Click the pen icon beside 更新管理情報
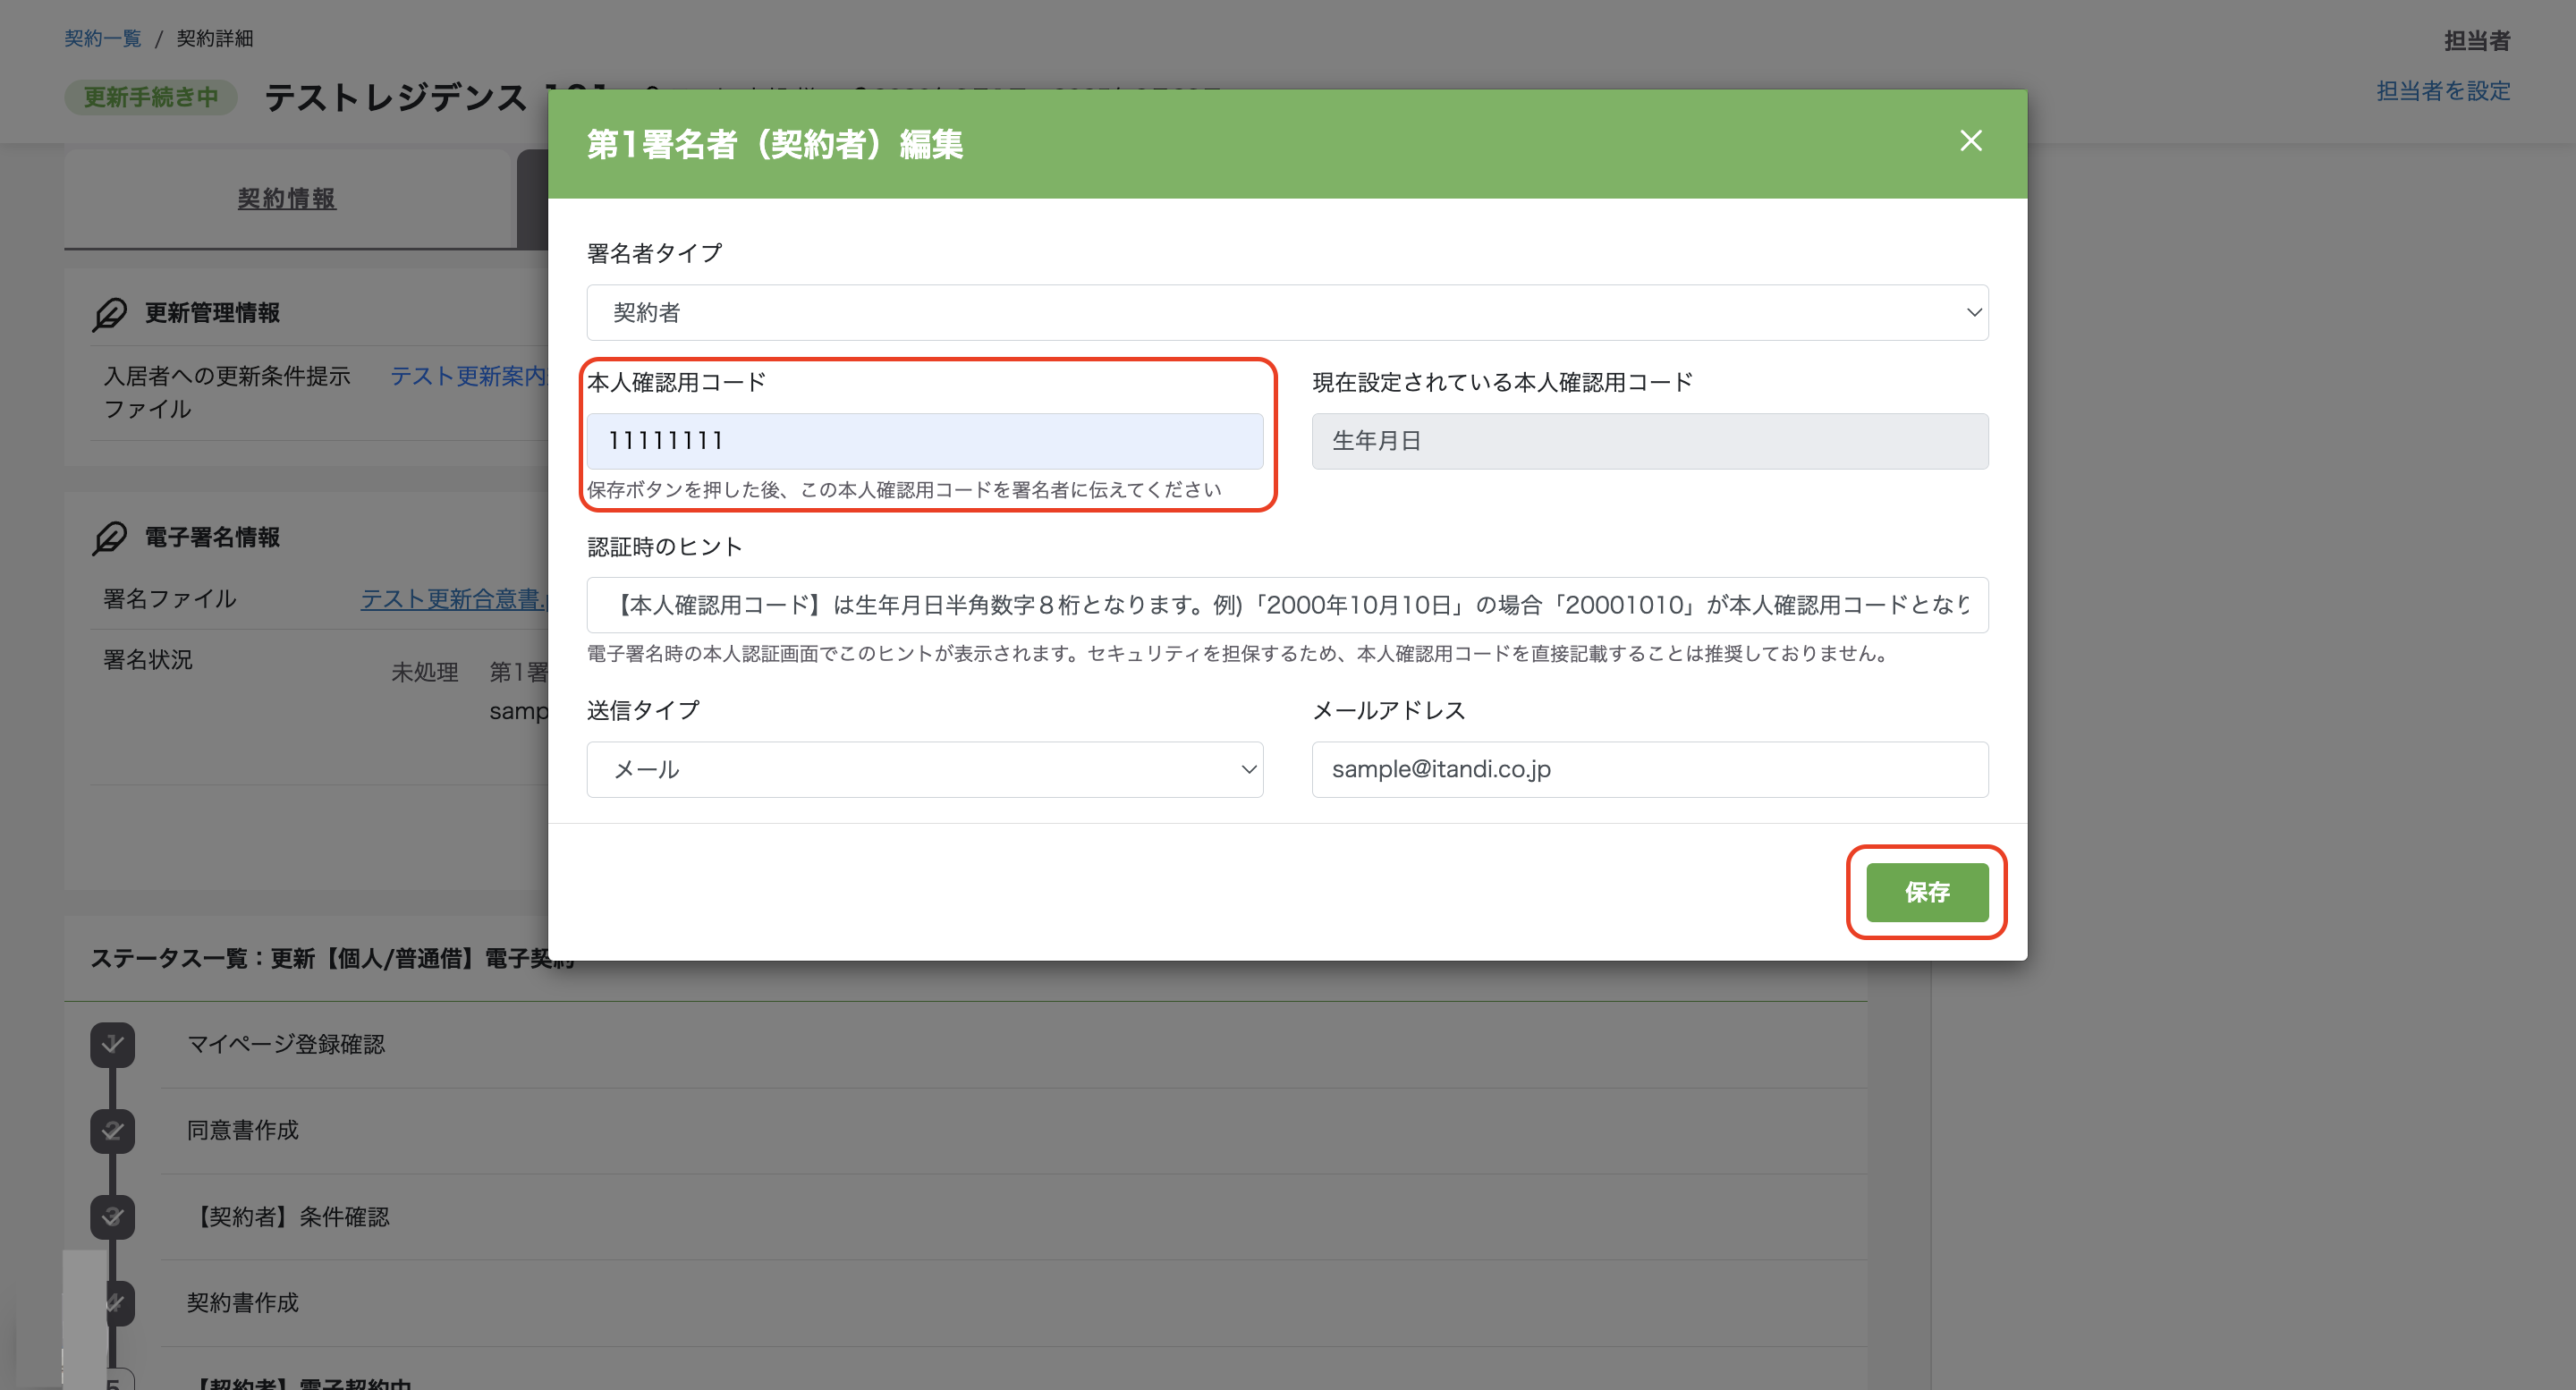This screenshot has width=2576, height=1390. click(x=109, y=314)
